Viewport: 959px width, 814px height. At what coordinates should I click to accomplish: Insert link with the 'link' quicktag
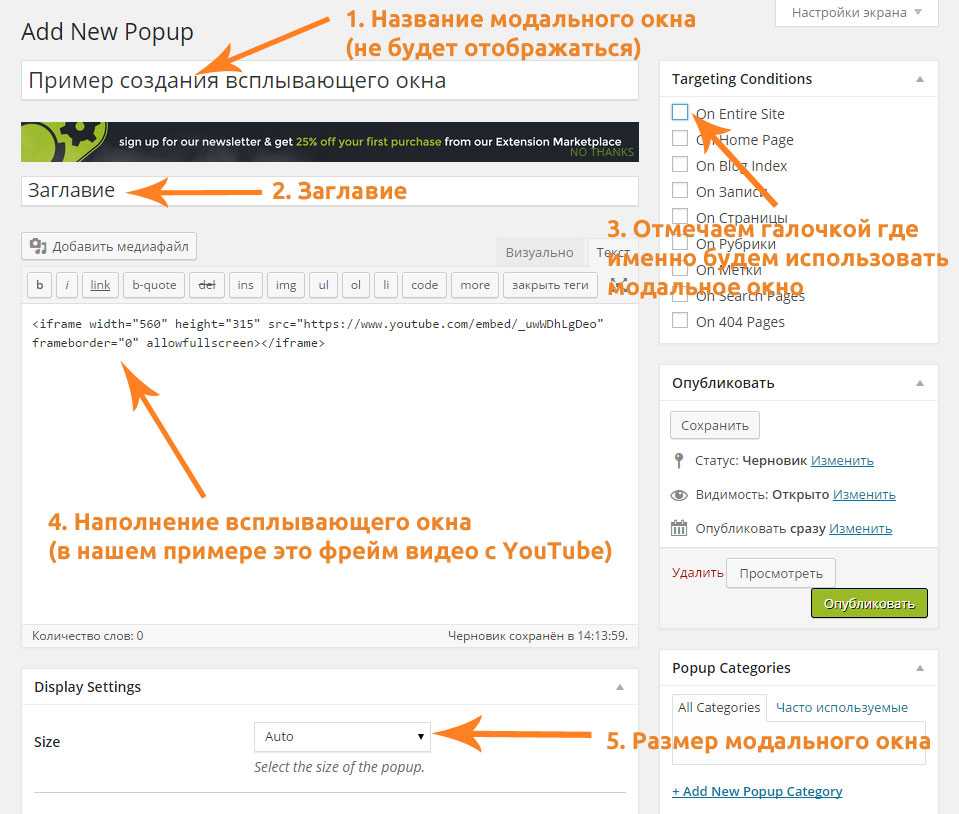click(100, 285)
